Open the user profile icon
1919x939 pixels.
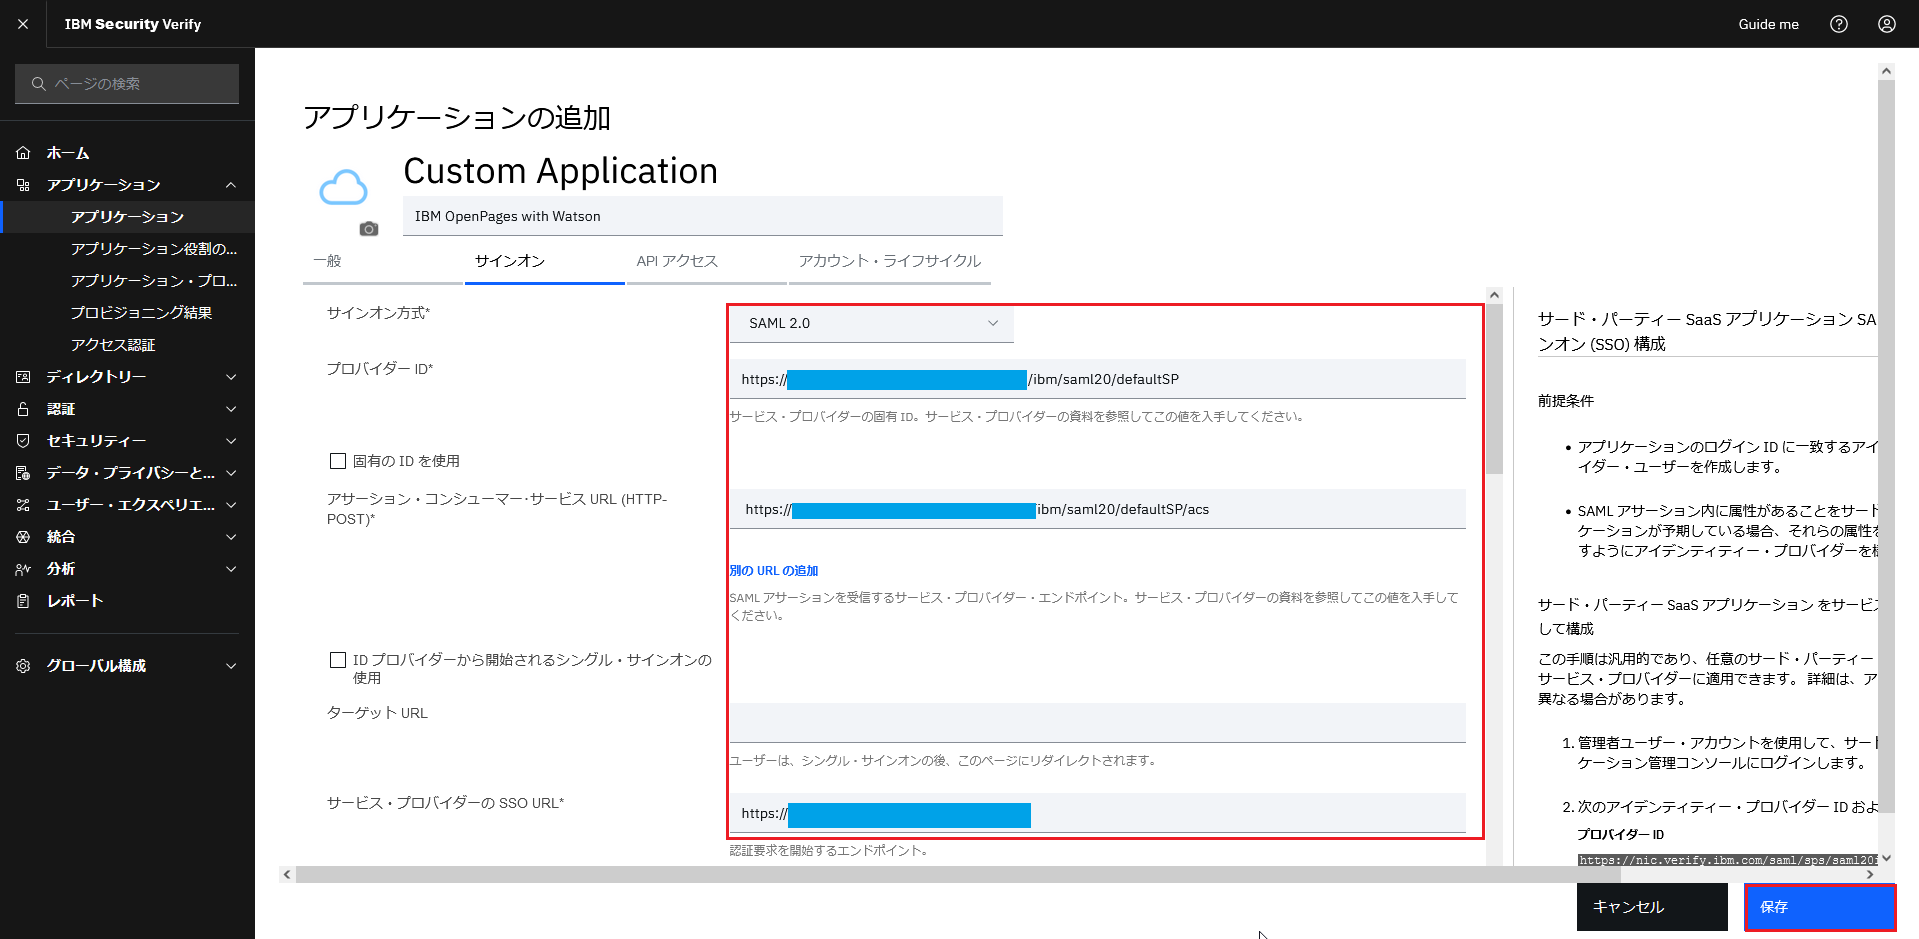point(1886,24)
